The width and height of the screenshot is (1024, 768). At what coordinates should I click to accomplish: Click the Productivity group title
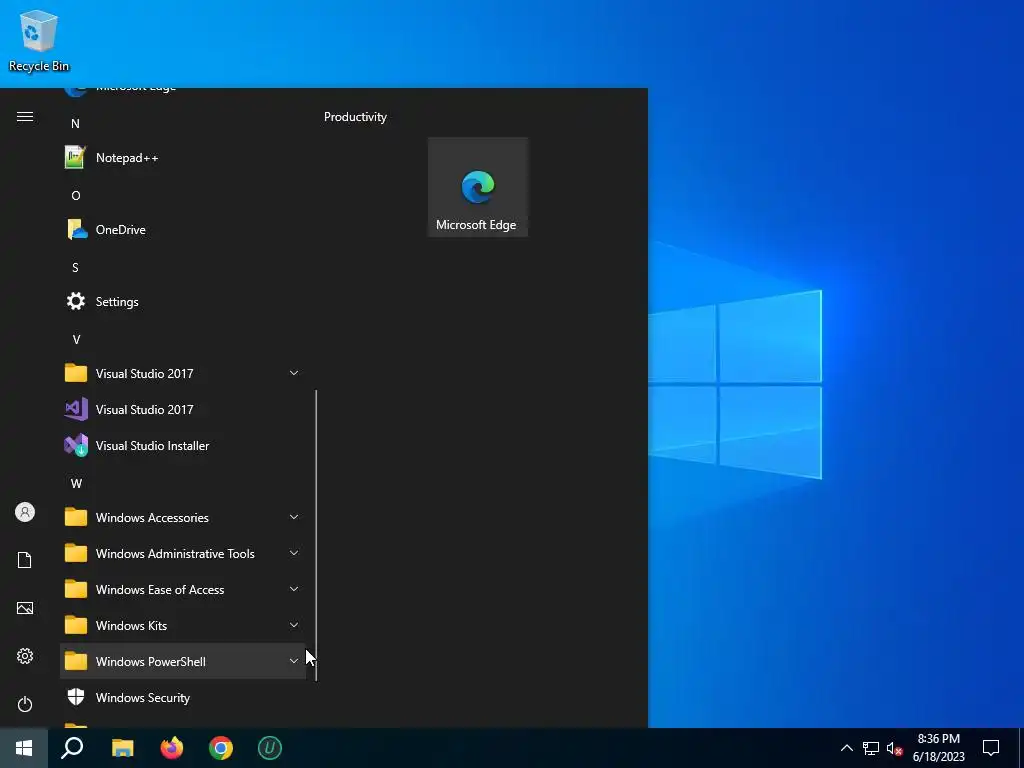355,117
